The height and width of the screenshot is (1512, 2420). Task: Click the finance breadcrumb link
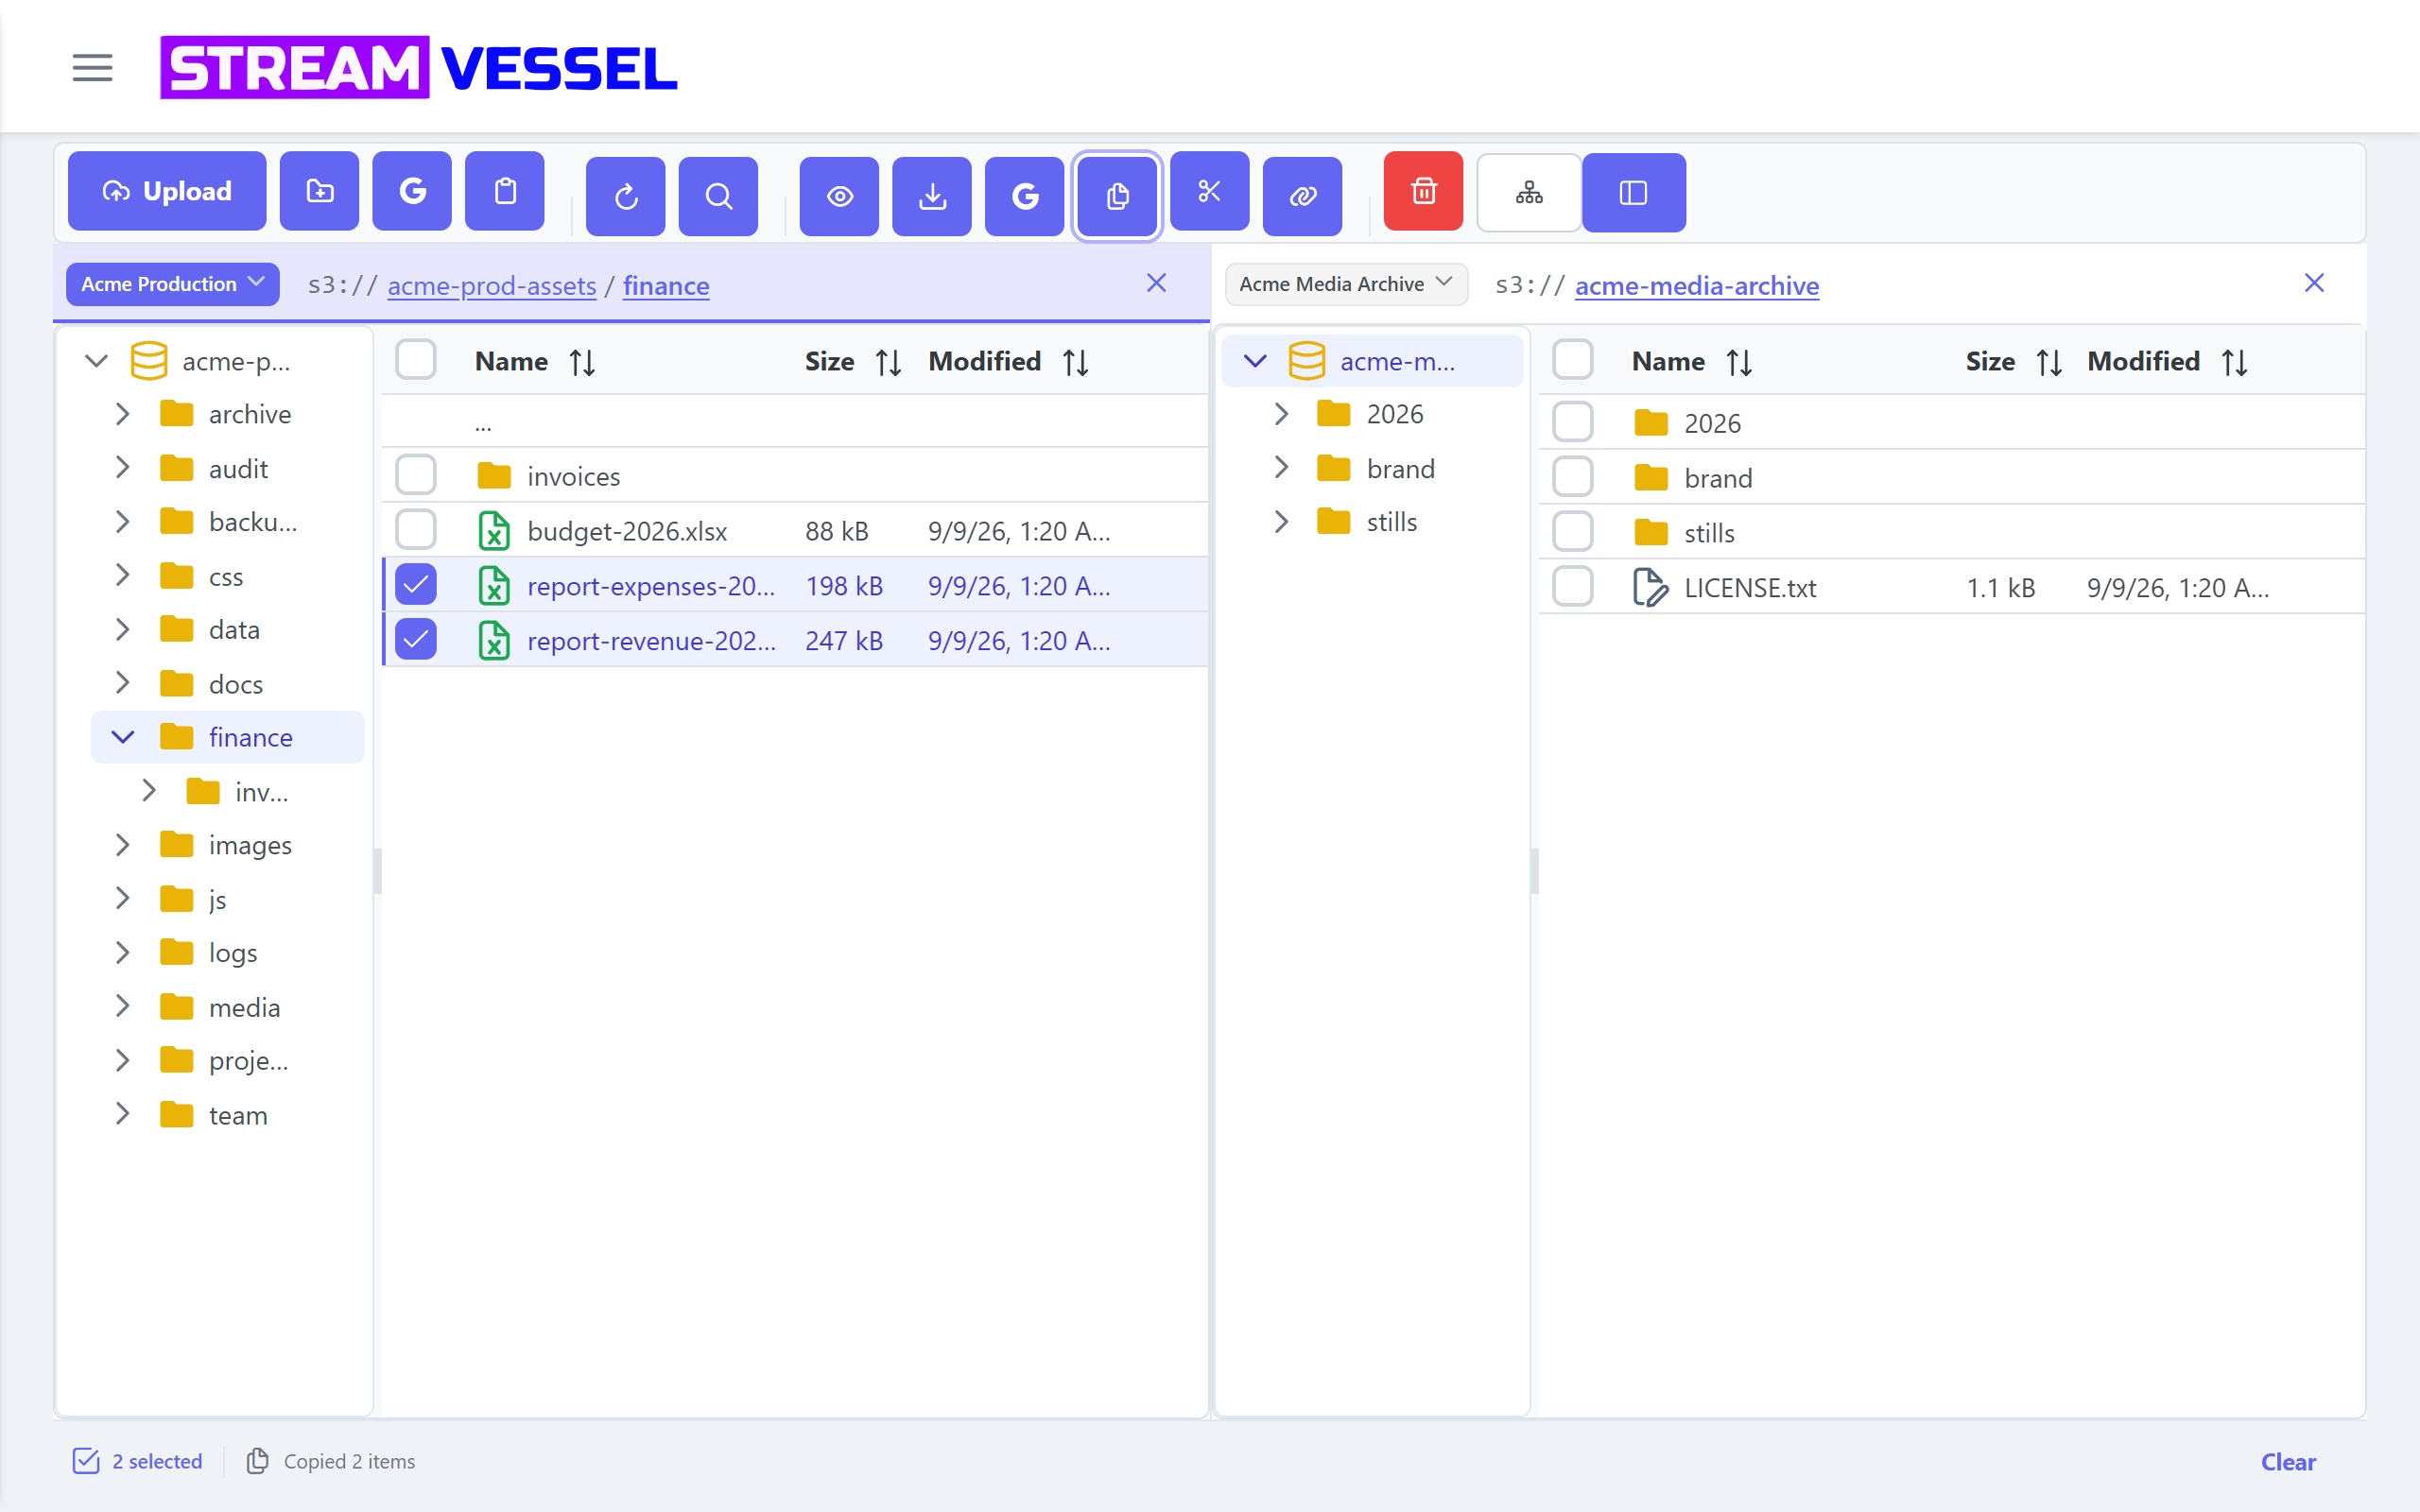pyautogui.click(x=666, y=286)
